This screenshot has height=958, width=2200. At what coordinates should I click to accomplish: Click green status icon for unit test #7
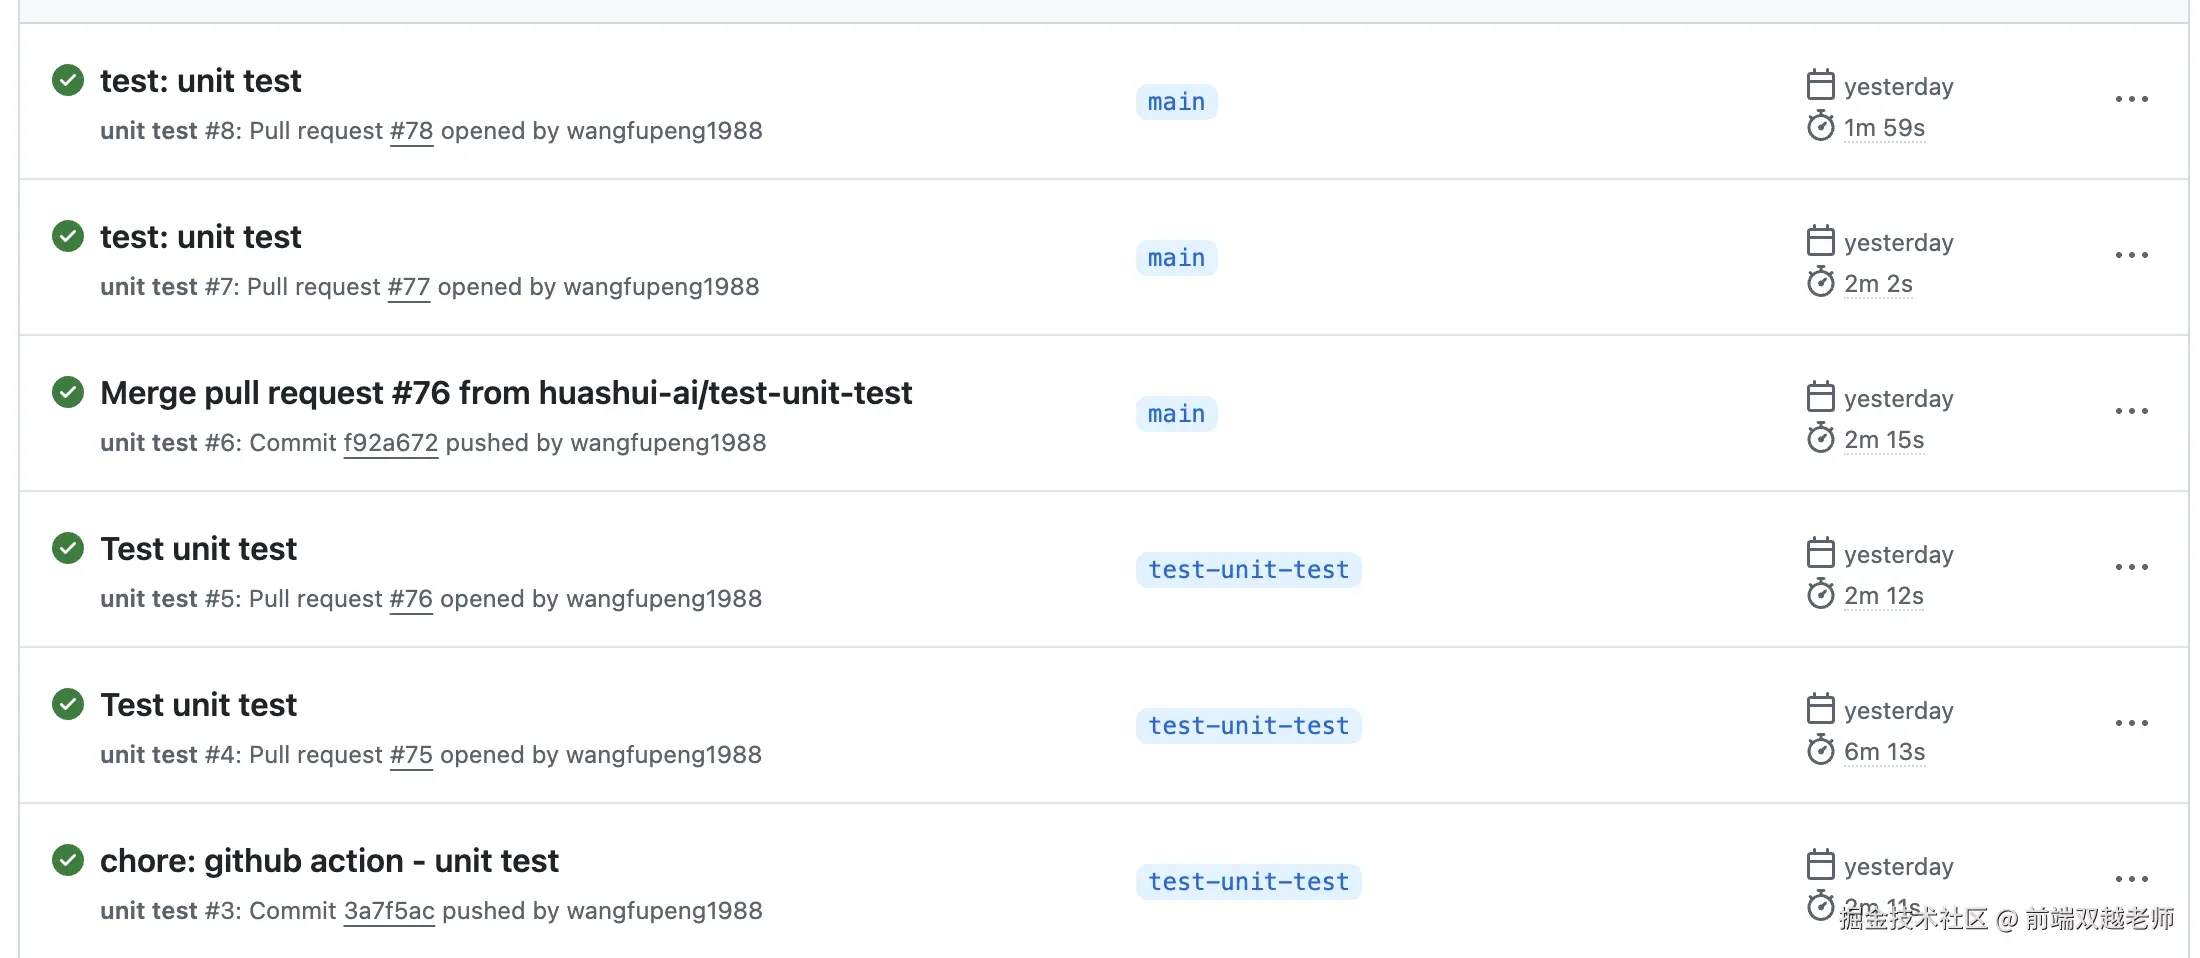pyautogui.click(x=68, y=236)
